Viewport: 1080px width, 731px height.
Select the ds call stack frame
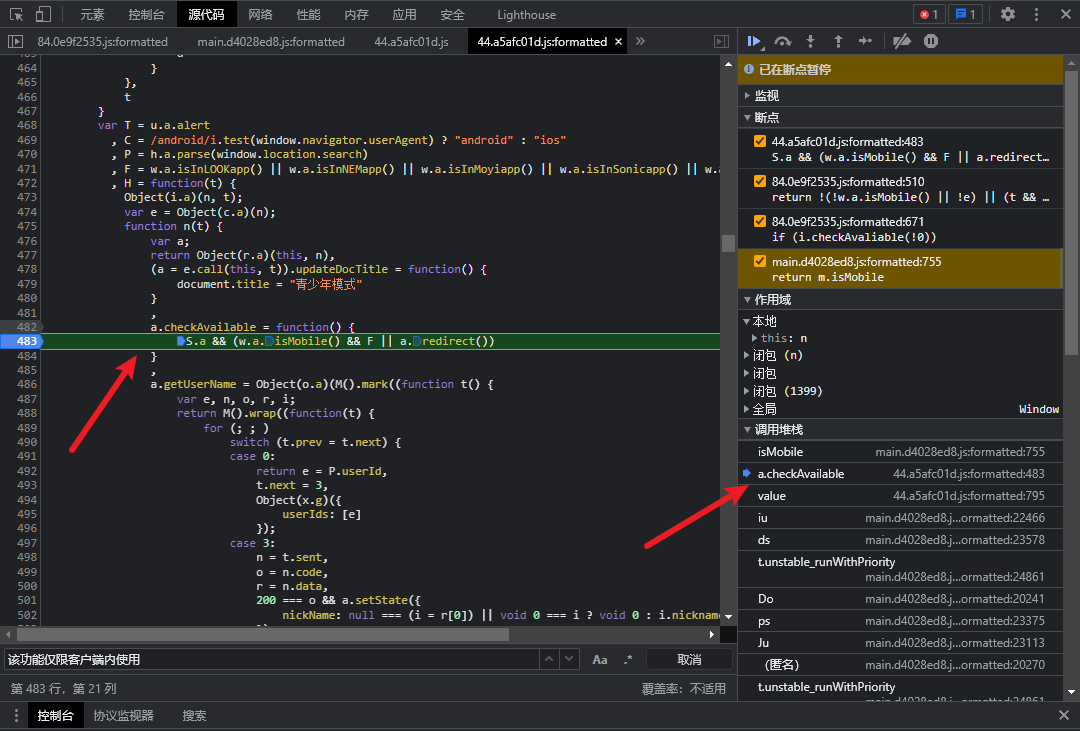click(x=900, y=540)
